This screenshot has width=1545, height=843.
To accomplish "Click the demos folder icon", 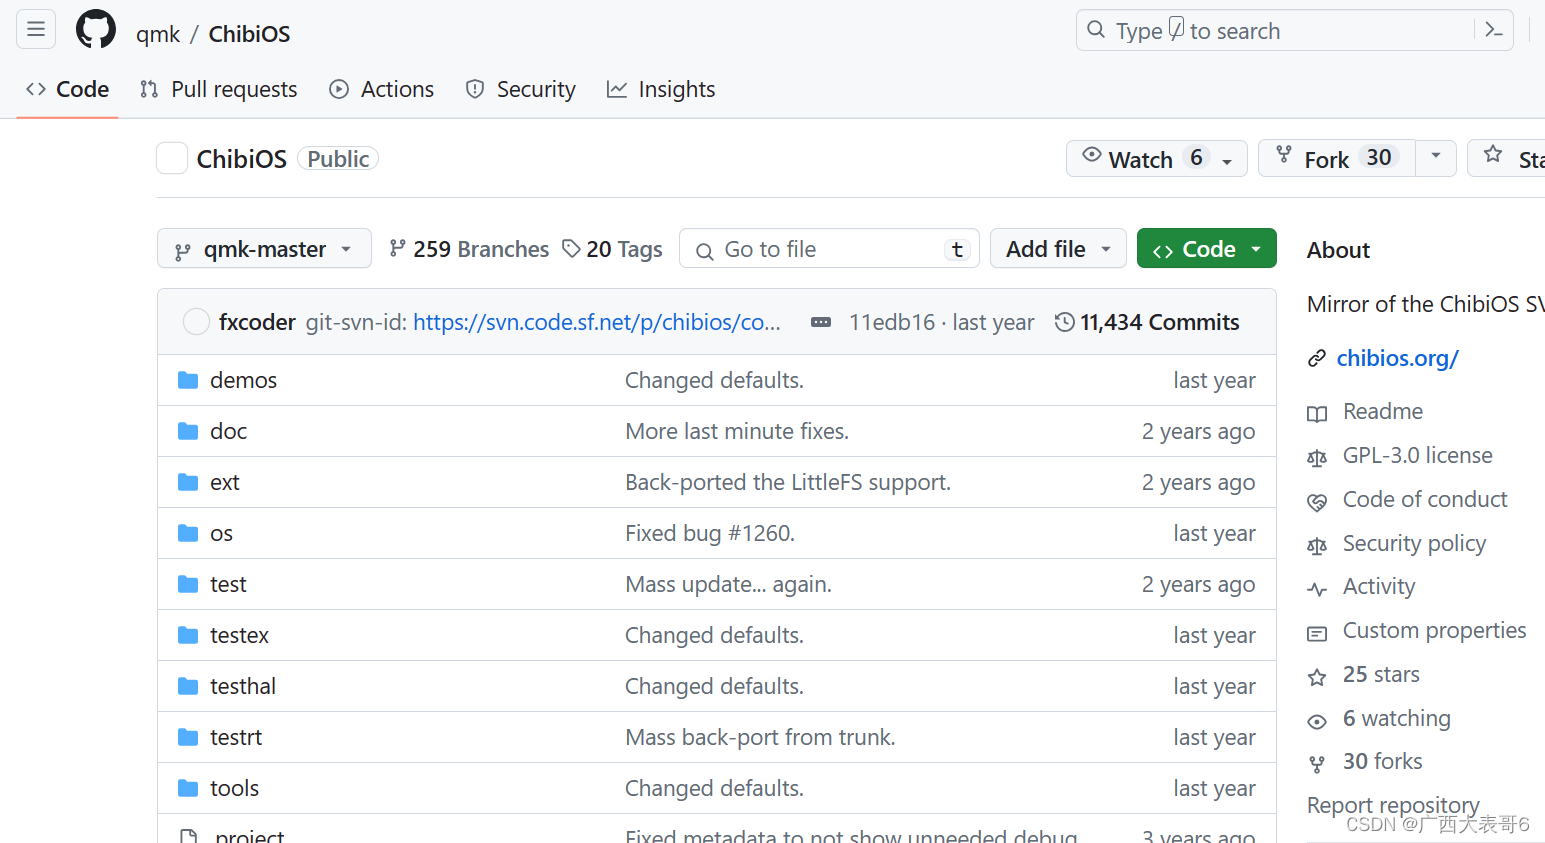I will [x=188, y=380].
